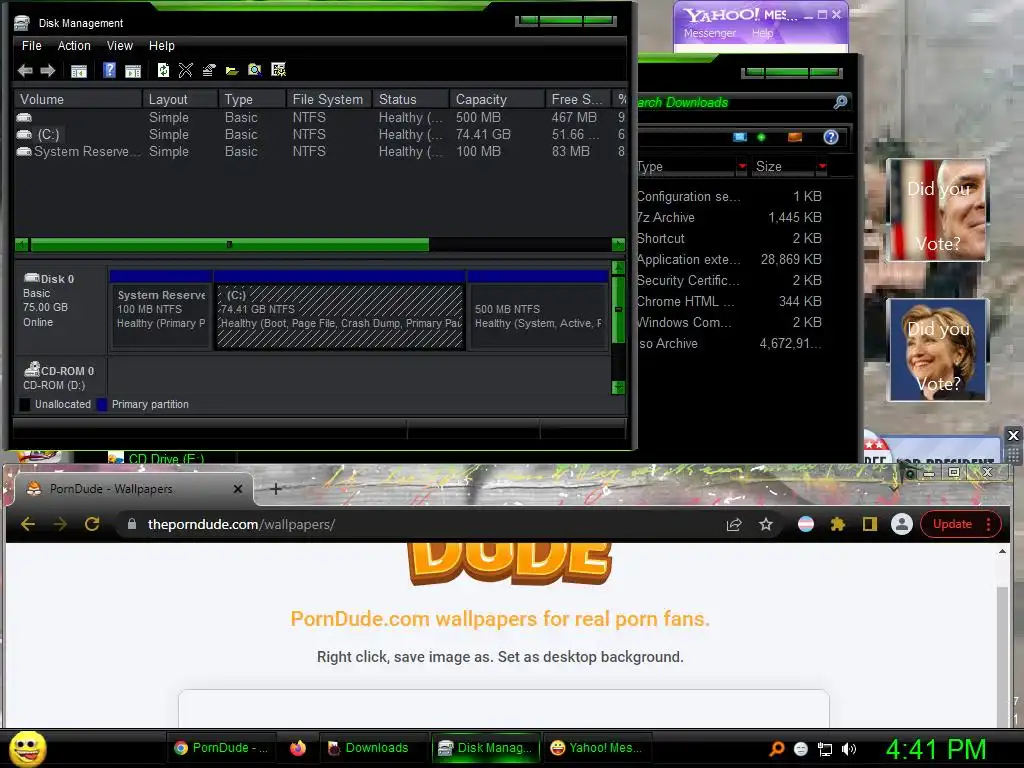Open the View menu in Disk Management

click(x=120, y=46)
